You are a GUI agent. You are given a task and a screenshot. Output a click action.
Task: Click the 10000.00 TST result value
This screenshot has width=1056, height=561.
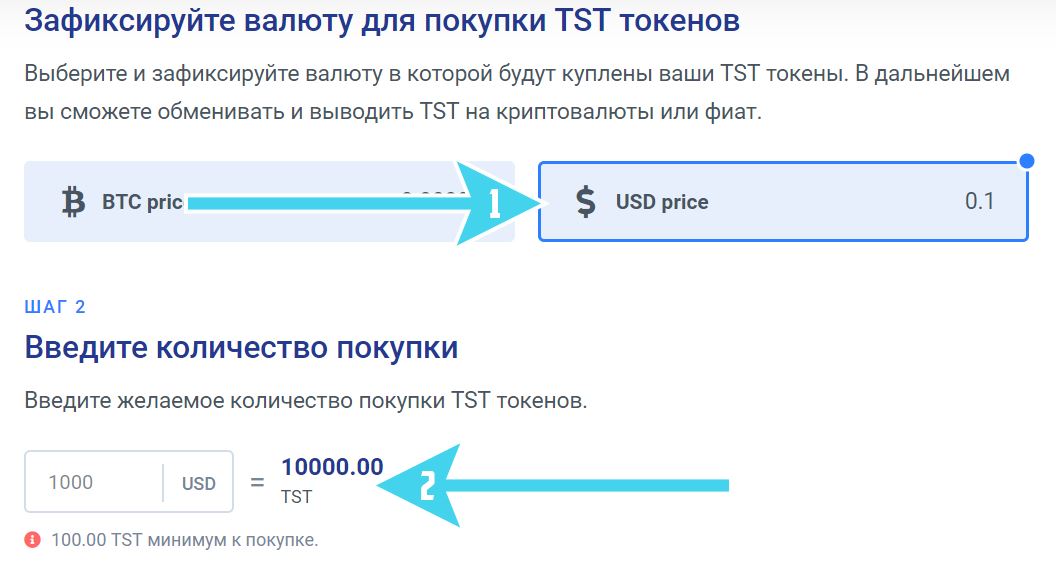(332, 467)
